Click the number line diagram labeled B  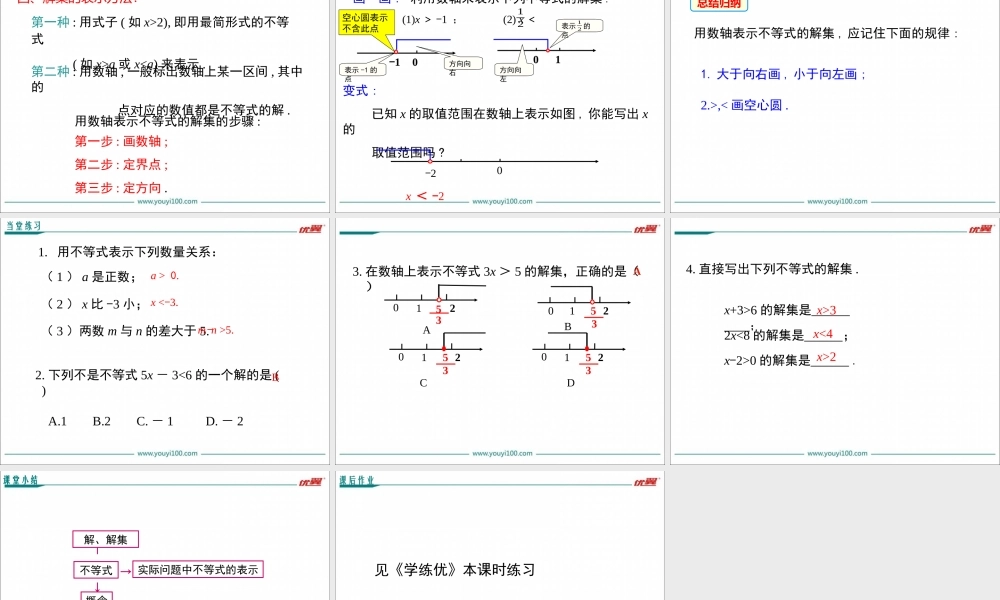583,305
